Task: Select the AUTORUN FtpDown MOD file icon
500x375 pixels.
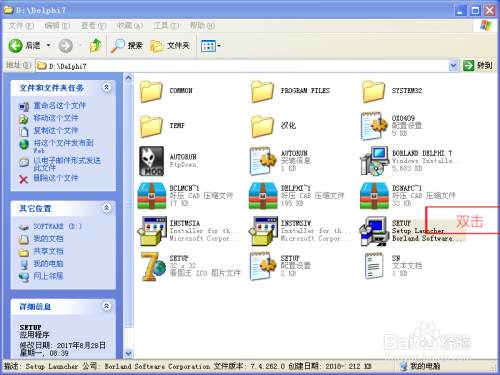Action: [x=151, y=161]
